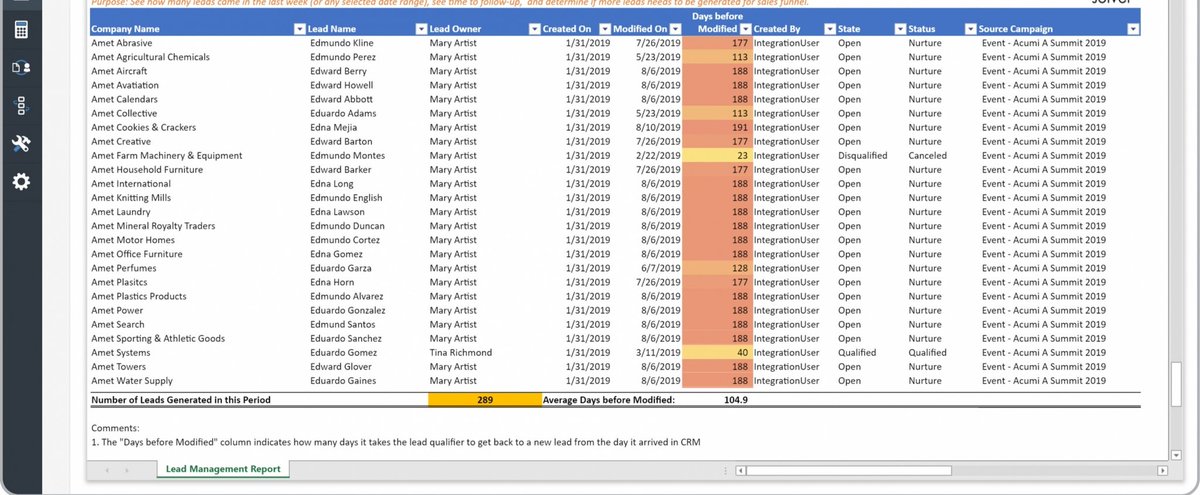Image resolution: width=1200 pixels, height=495 pixels.
Task: Open the hierarchy structure sidebar icon
Action: [x=21, y=106]
